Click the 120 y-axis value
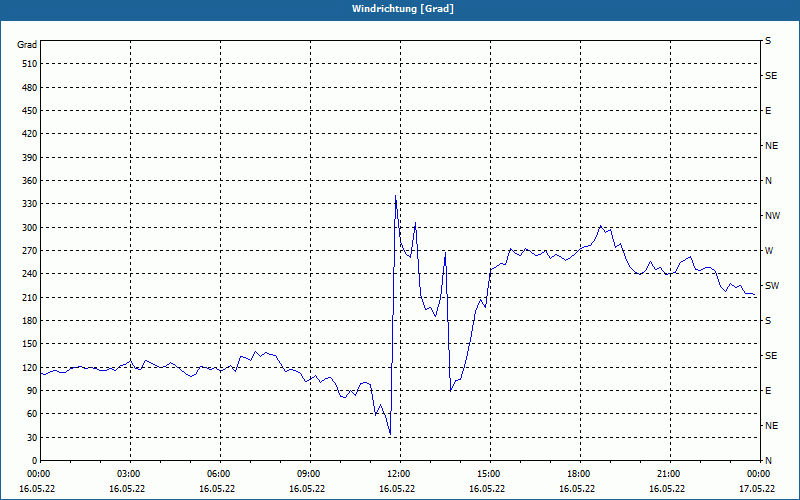This screenshot has height=500, width=800. tap(30, 367)
